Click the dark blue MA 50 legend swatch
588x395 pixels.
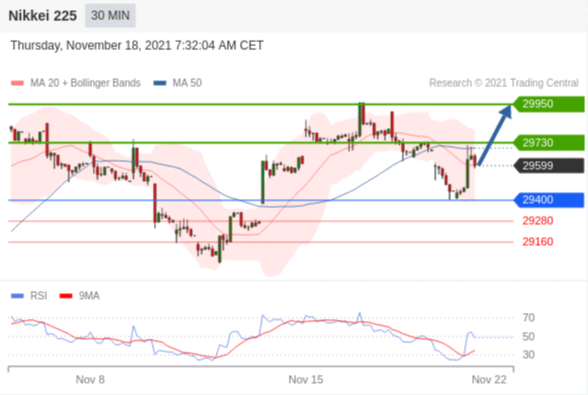click(x=160, y=83)
